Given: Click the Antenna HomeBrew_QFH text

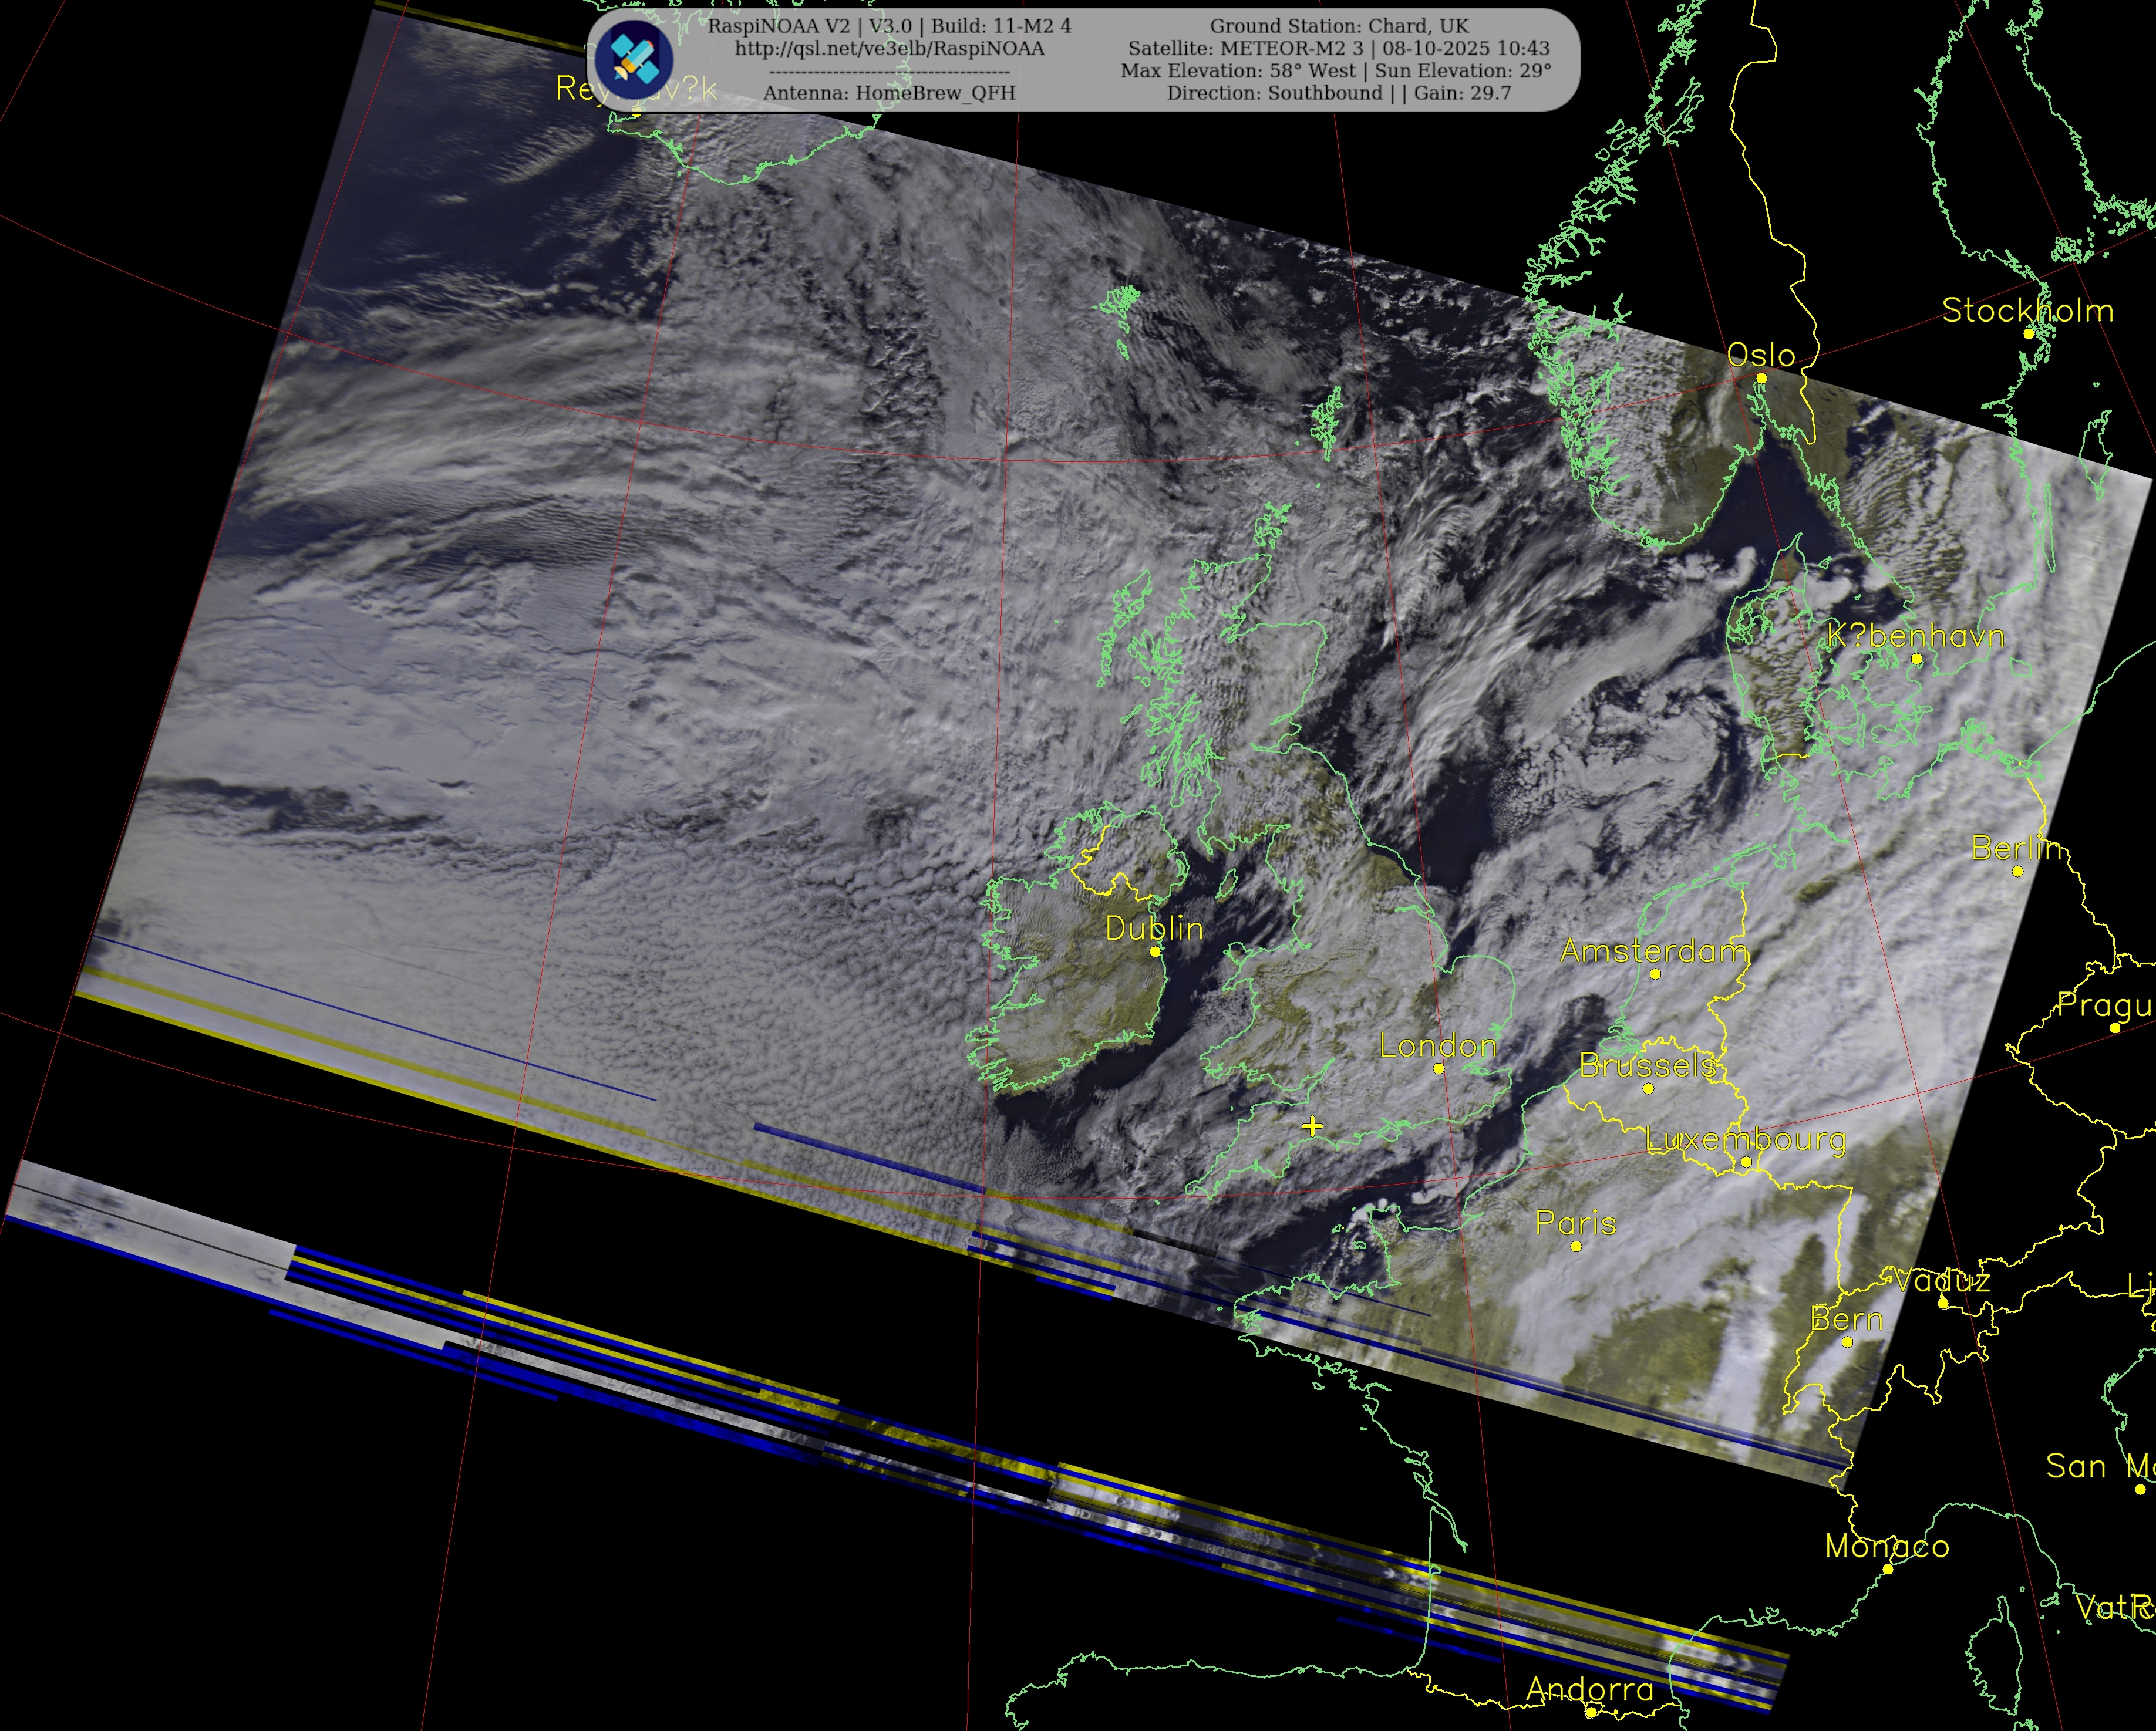Looking at the screenshot, I should [x=889, y=93].
